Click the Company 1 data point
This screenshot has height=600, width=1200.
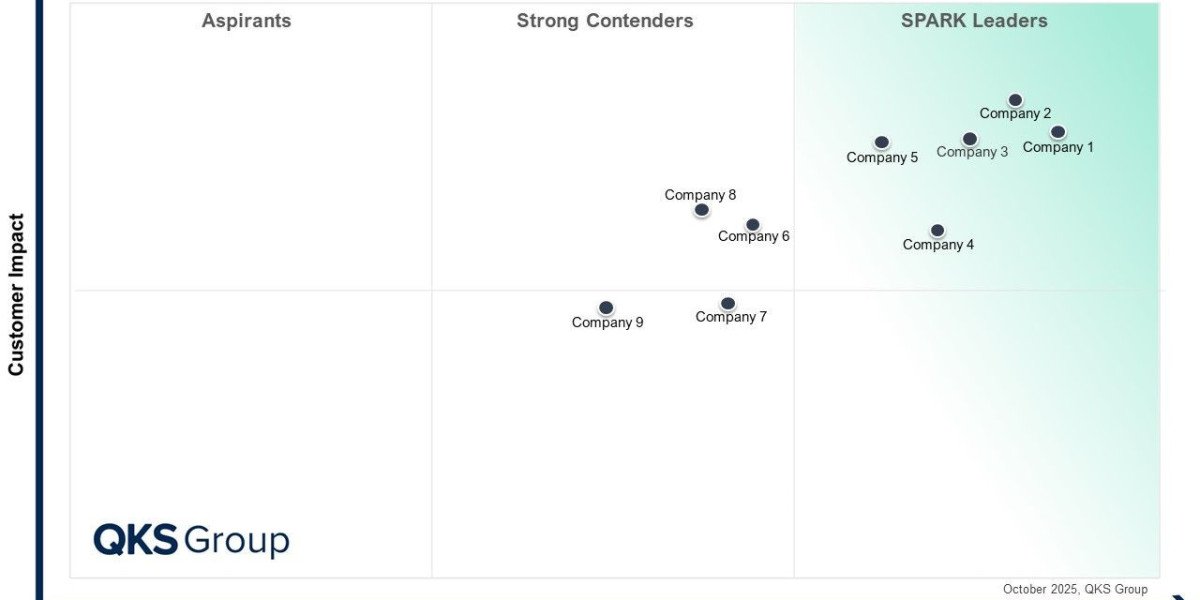[x=1058, y=132]
